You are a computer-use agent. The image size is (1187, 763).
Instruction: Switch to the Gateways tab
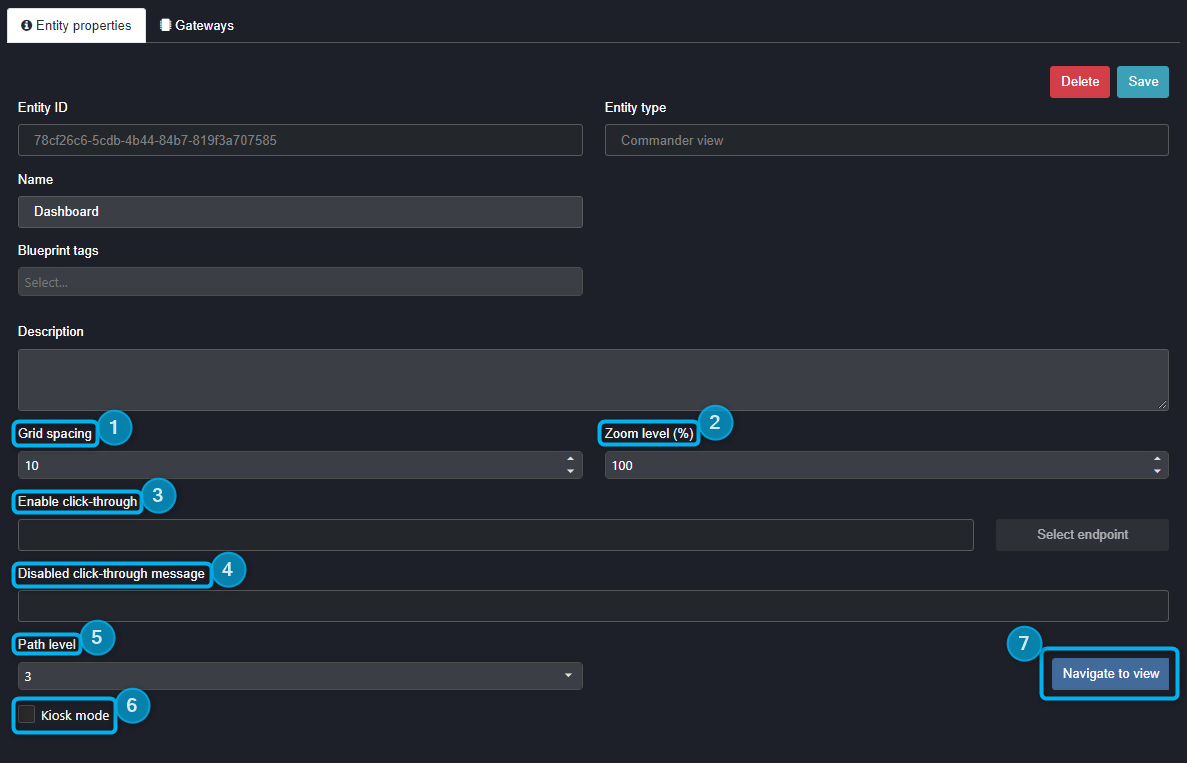[x=196, y=26]
